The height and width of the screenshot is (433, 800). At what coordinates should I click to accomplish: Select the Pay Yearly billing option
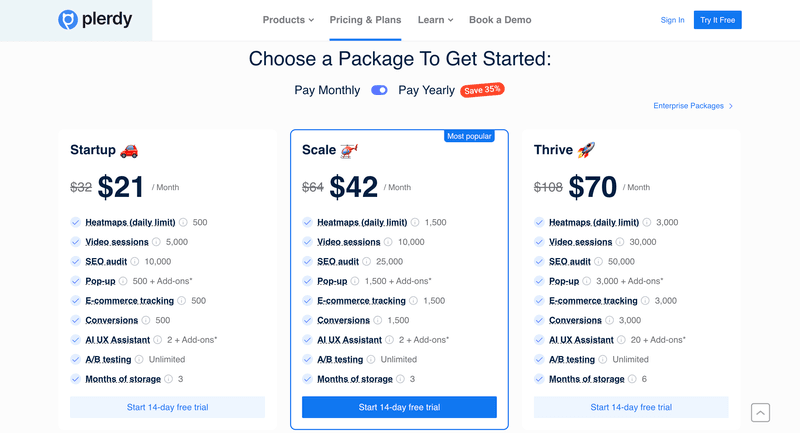coord(426,90)
